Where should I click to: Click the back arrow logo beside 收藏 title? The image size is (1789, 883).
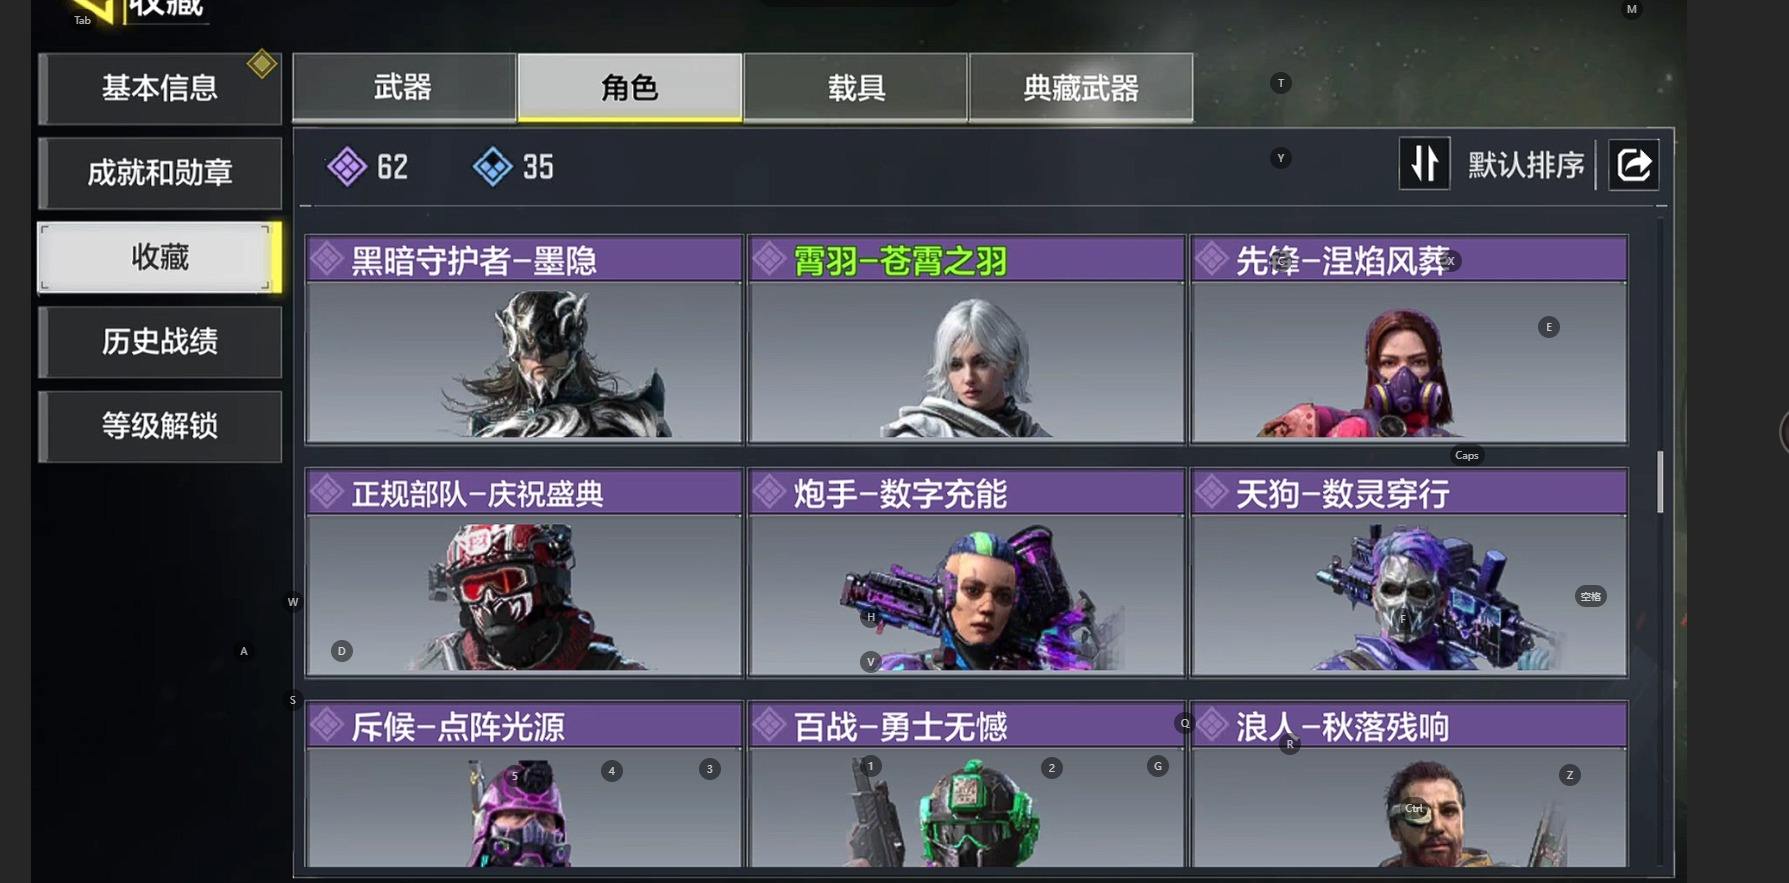coord(95,12)
